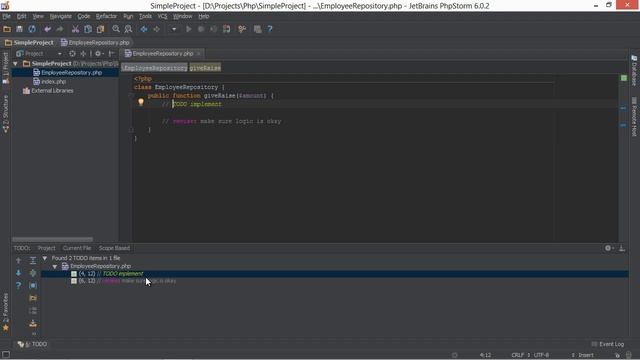Click the Paste toolbar icon
This screenshot has width=640, height=360.
pos(100,29)
